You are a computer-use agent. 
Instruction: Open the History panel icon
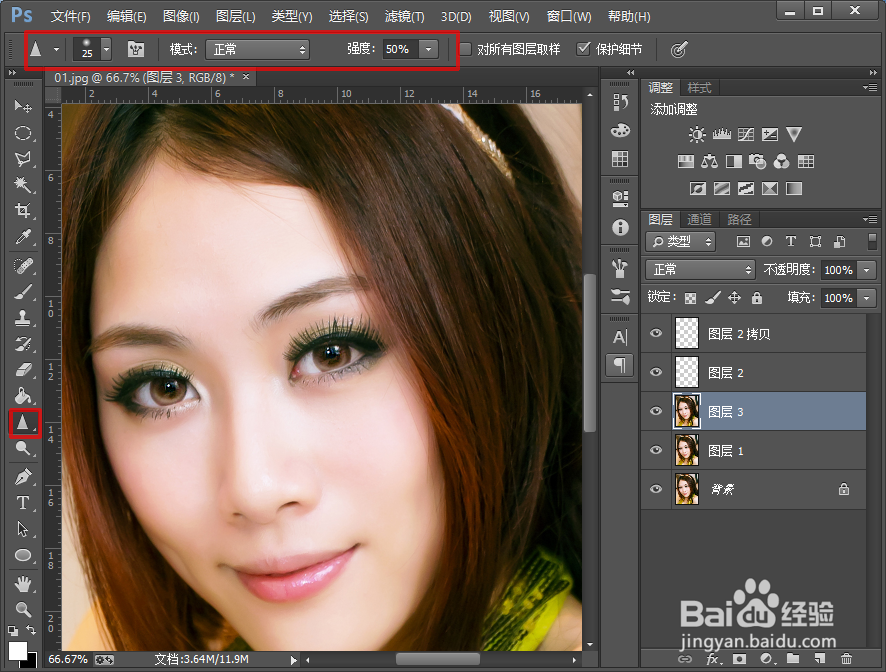620,102
